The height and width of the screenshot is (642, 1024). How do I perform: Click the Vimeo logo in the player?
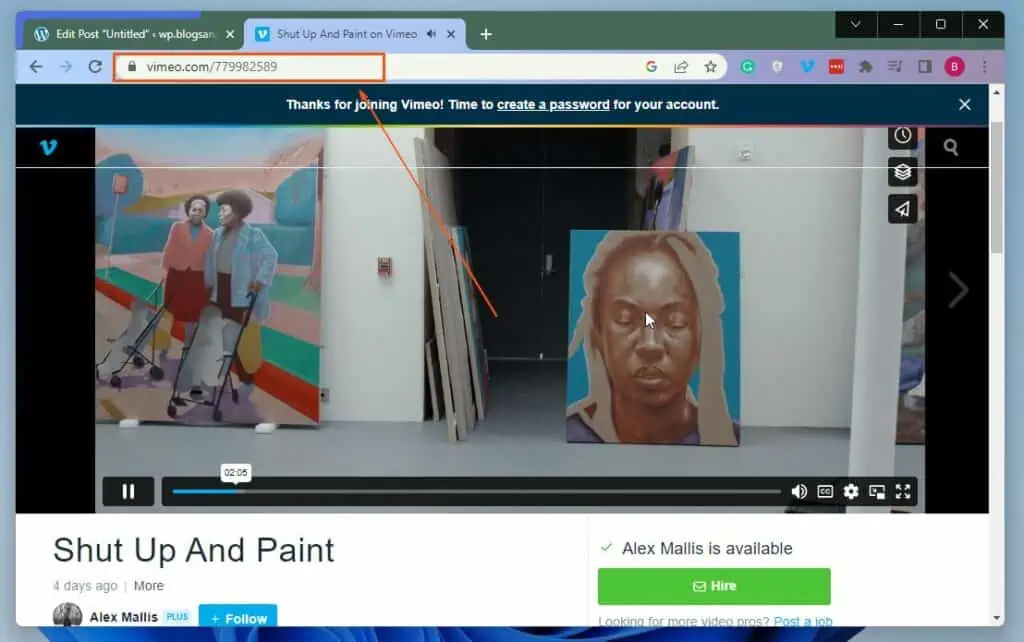coord(48,147)
